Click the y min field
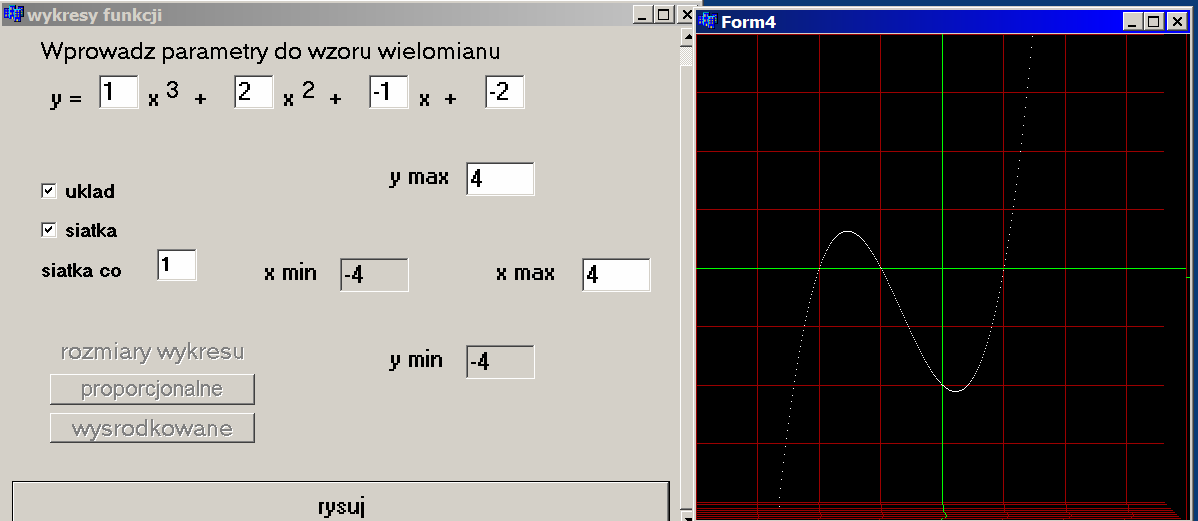The height and width of the screenshot is (521, 1198). (500, 362)
